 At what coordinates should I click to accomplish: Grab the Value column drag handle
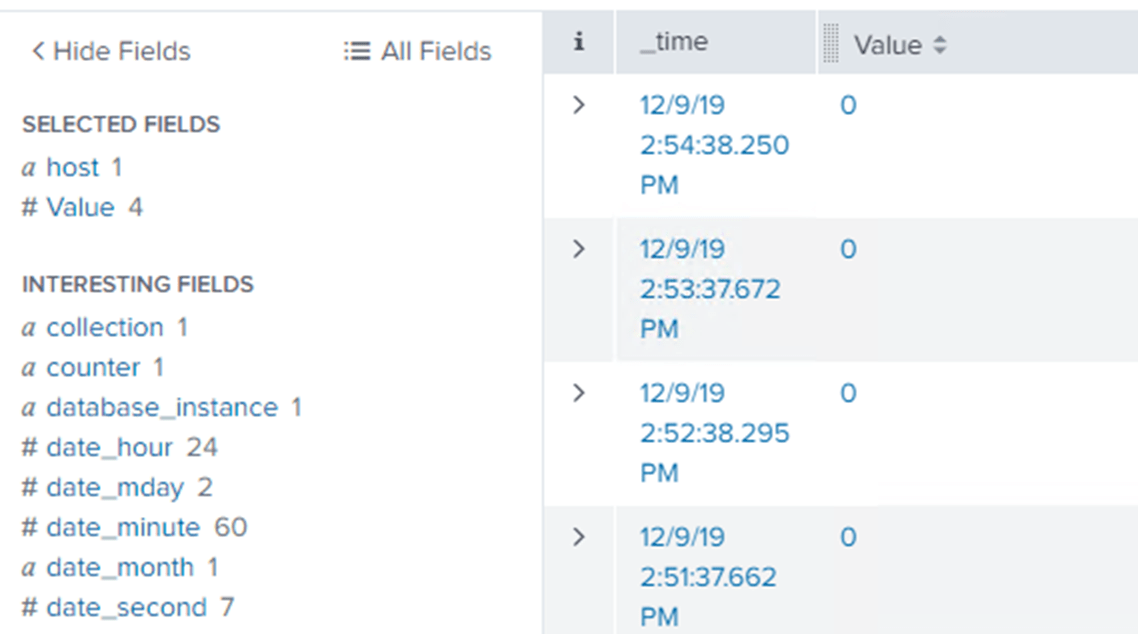pyautogui.click(x=831, y=44)
